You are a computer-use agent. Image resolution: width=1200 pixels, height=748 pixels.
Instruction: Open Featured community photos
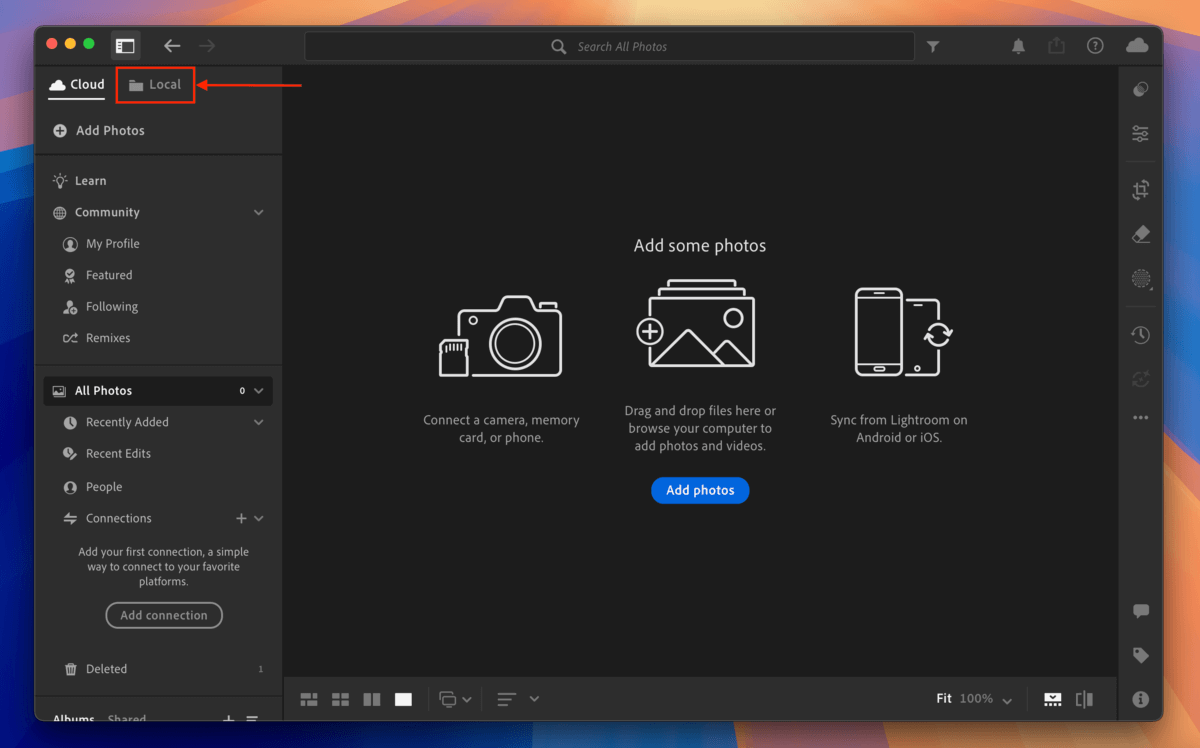point(98,275)
